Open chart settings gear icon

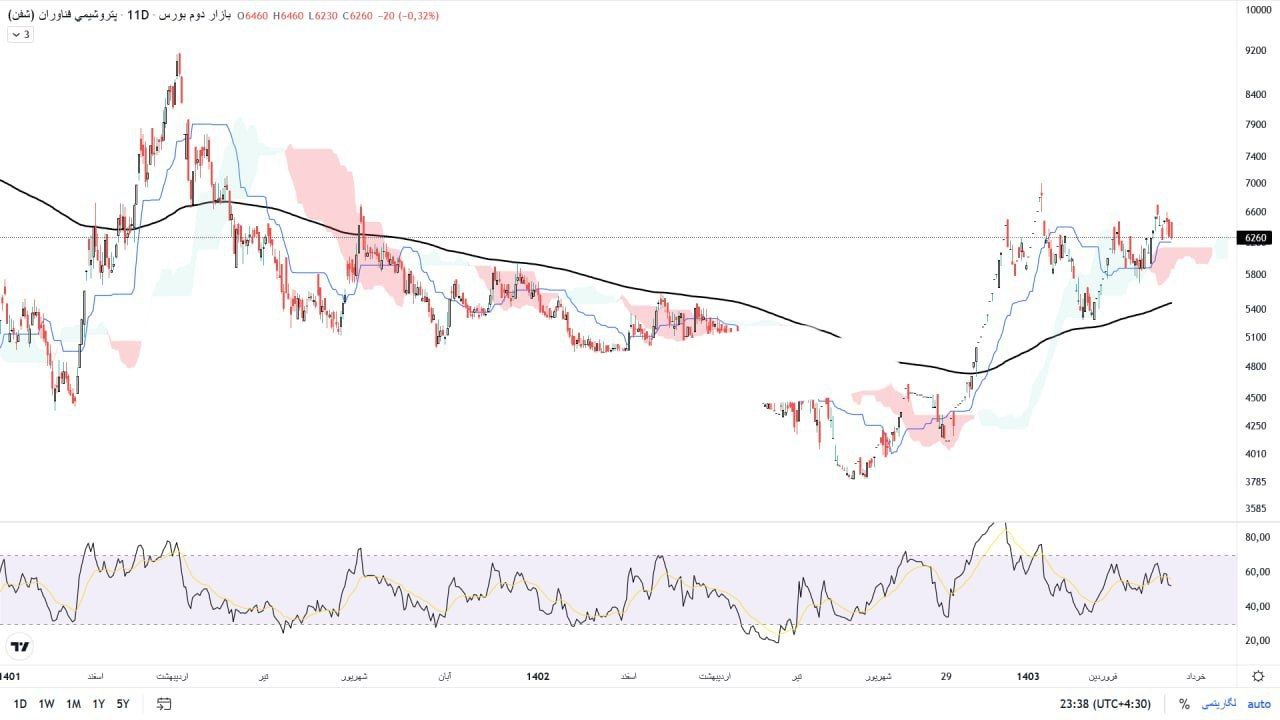pyautogui.click(x=1258, y=676)
